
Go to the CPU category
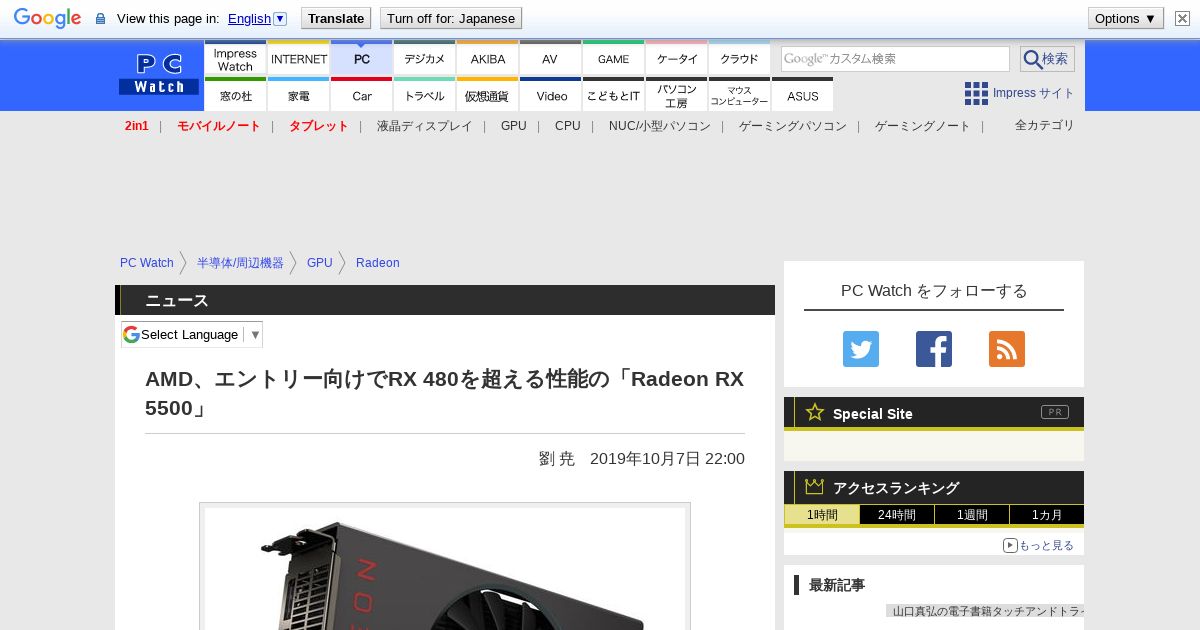click(567, 126)
